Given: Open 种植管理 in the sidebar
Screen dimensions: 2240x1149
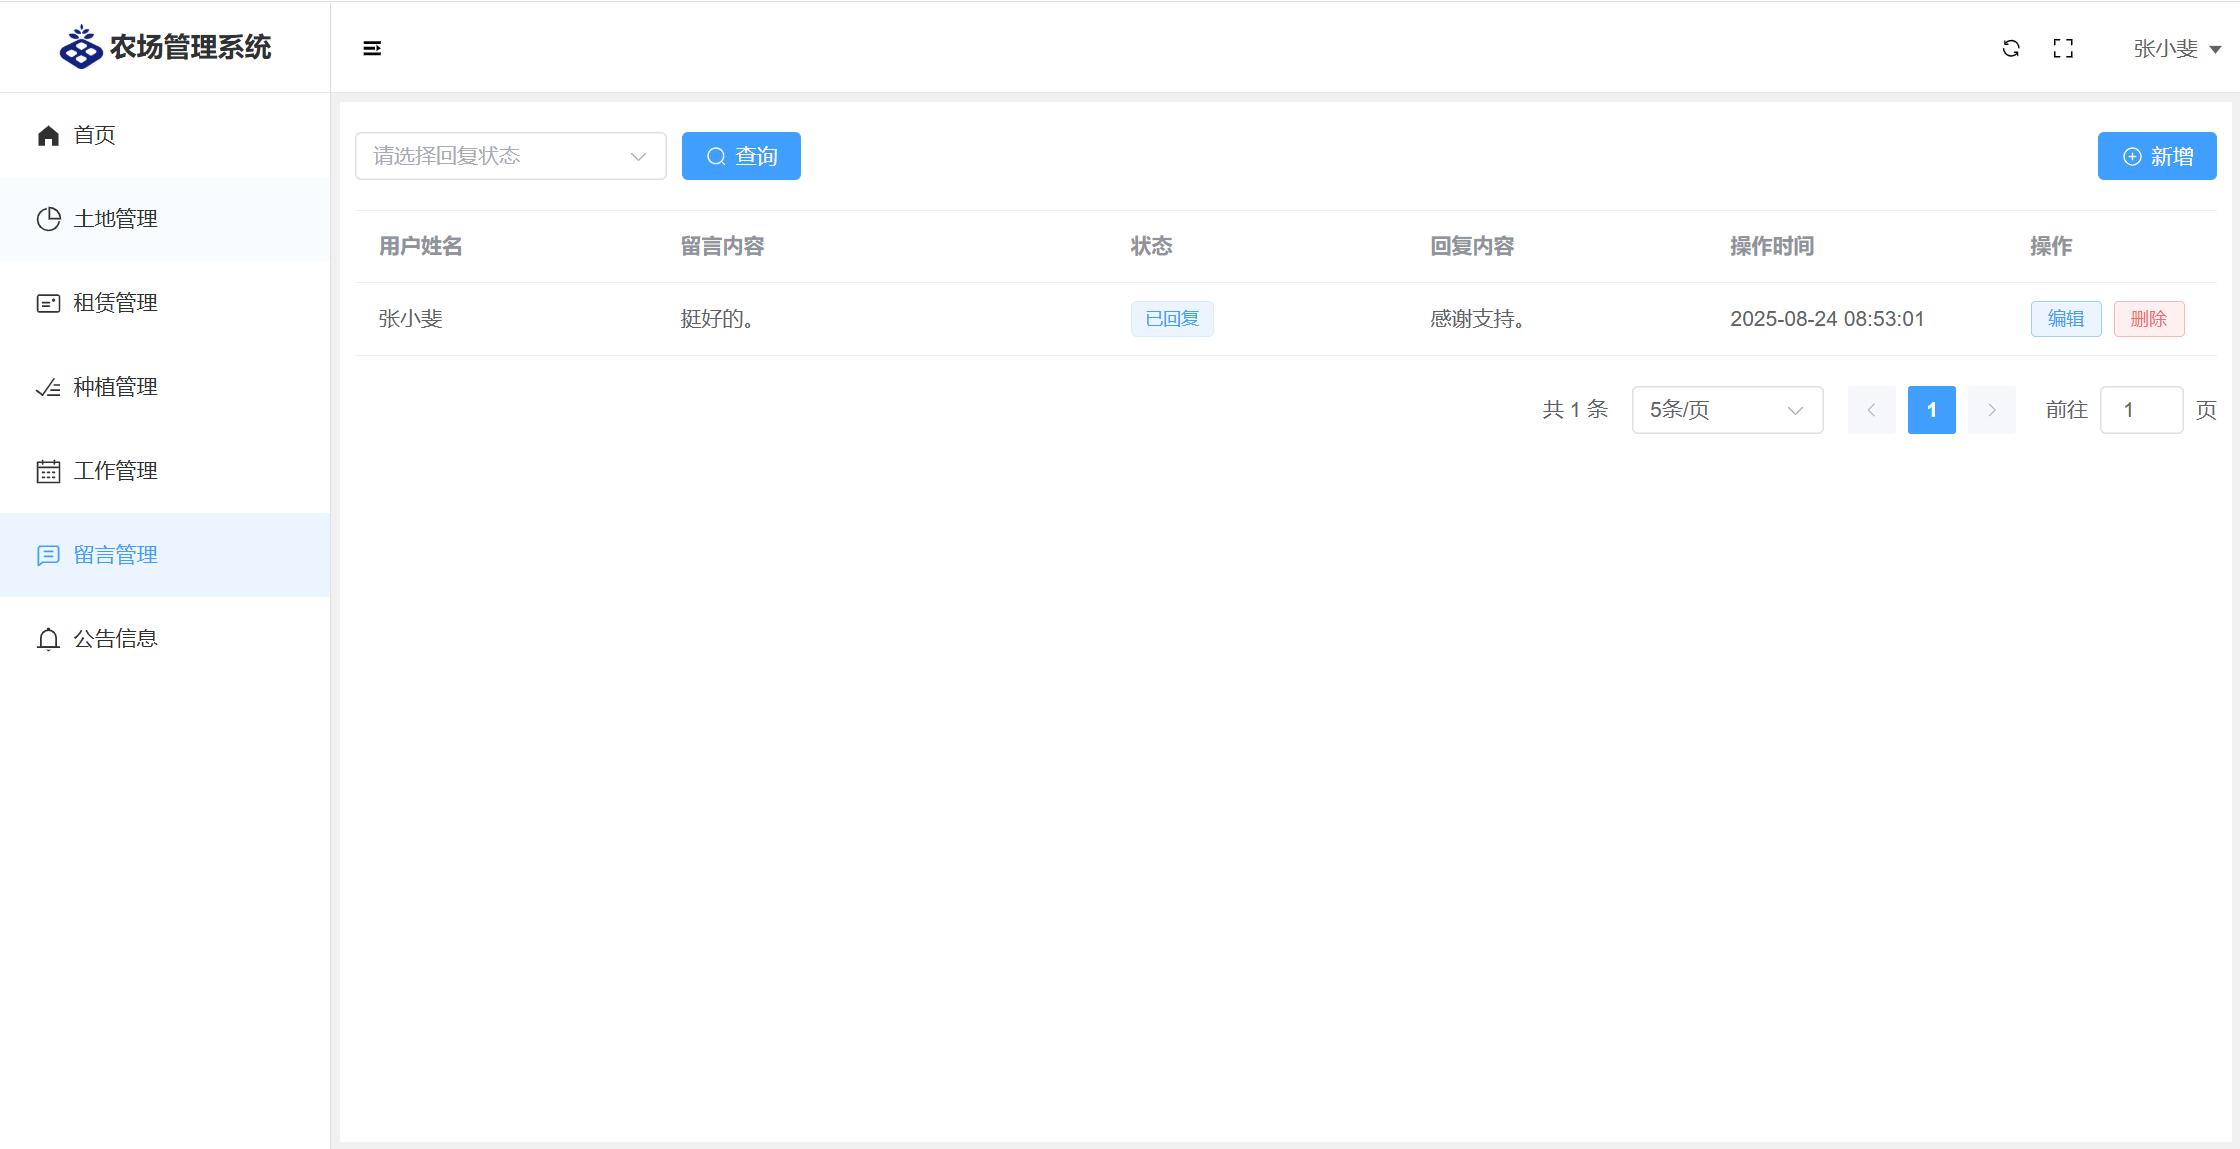Looking at the screenshot, I should (x=115, y=387).
